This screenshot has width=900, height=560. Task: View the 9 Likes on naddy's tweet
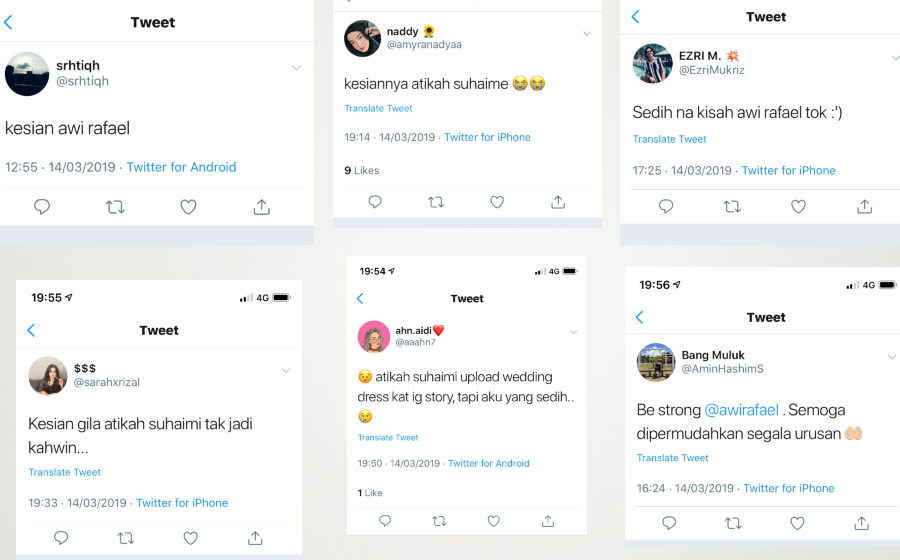click(x=362, y=170)
